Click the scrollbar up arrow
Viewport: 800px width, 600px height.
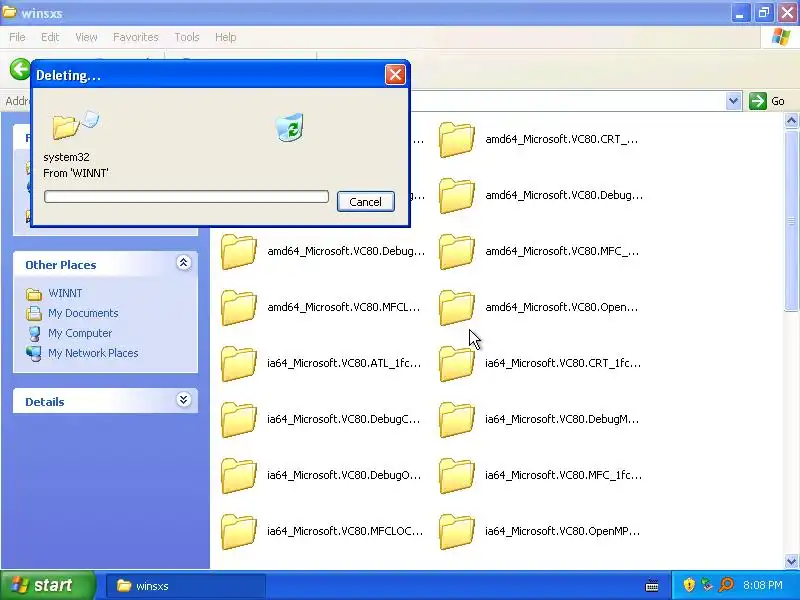click(x=791, y=121)
